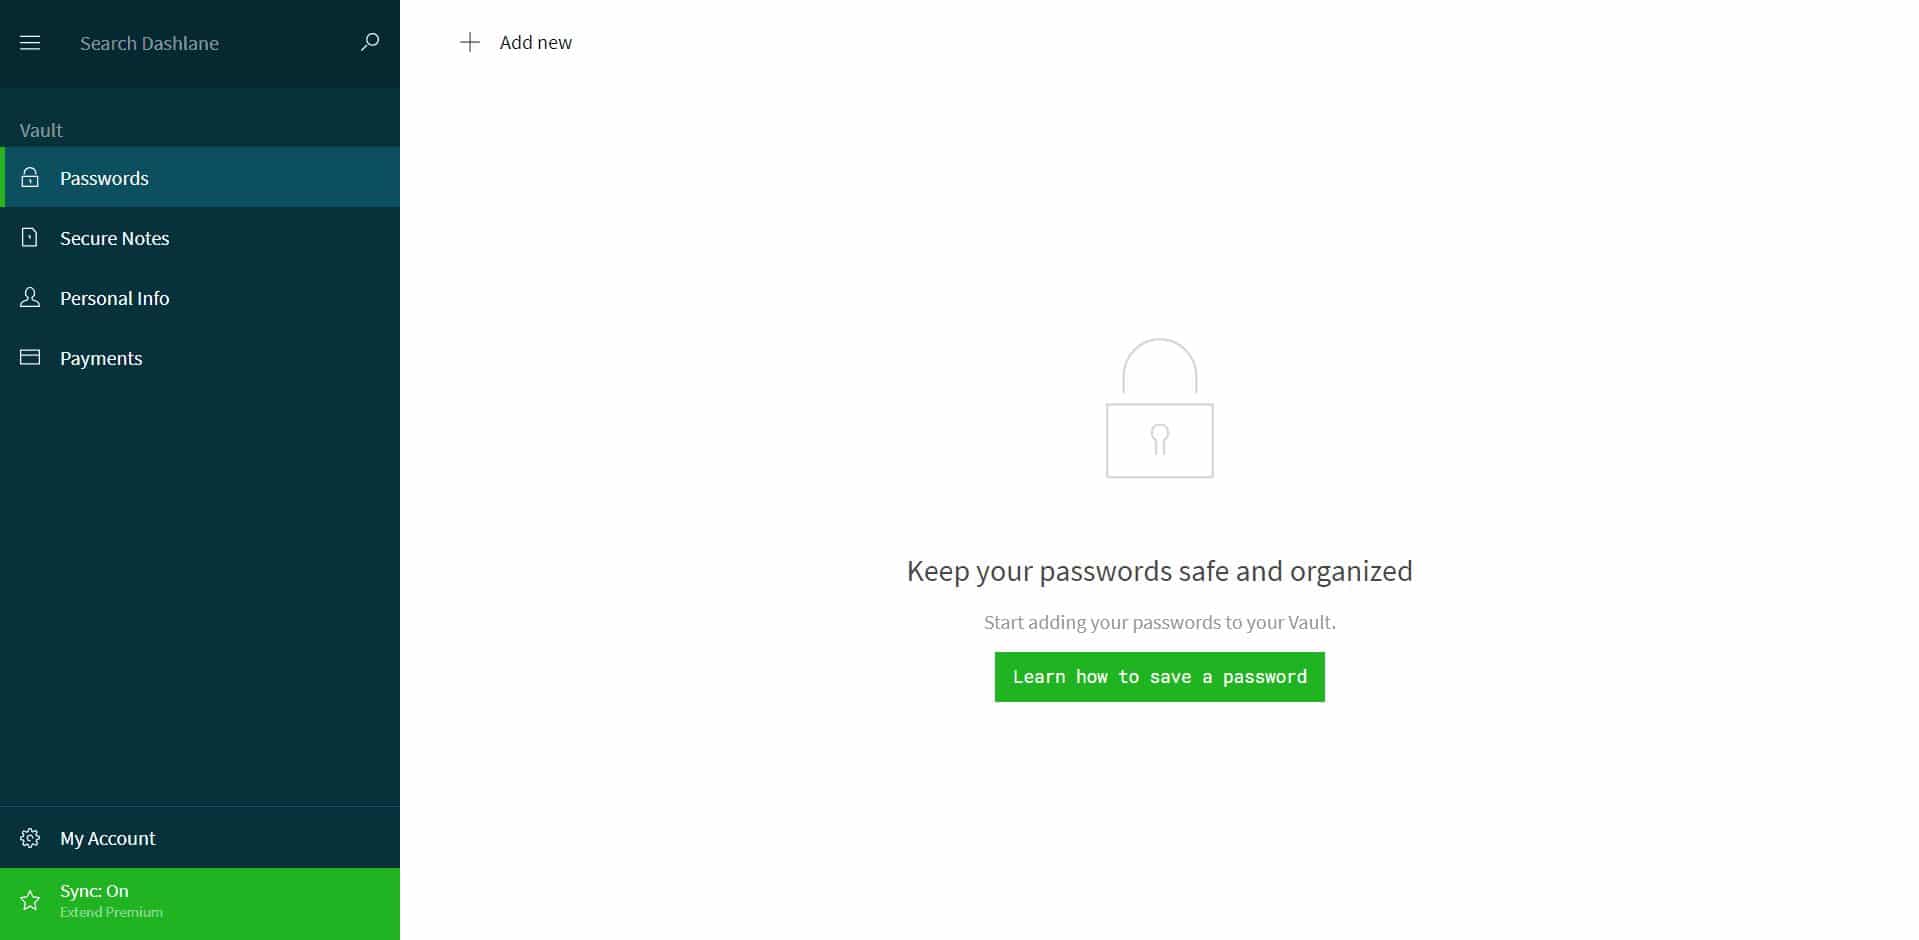Click the star icon beside Sync: On
This screenshot has width=1919, height=940.
30,901
